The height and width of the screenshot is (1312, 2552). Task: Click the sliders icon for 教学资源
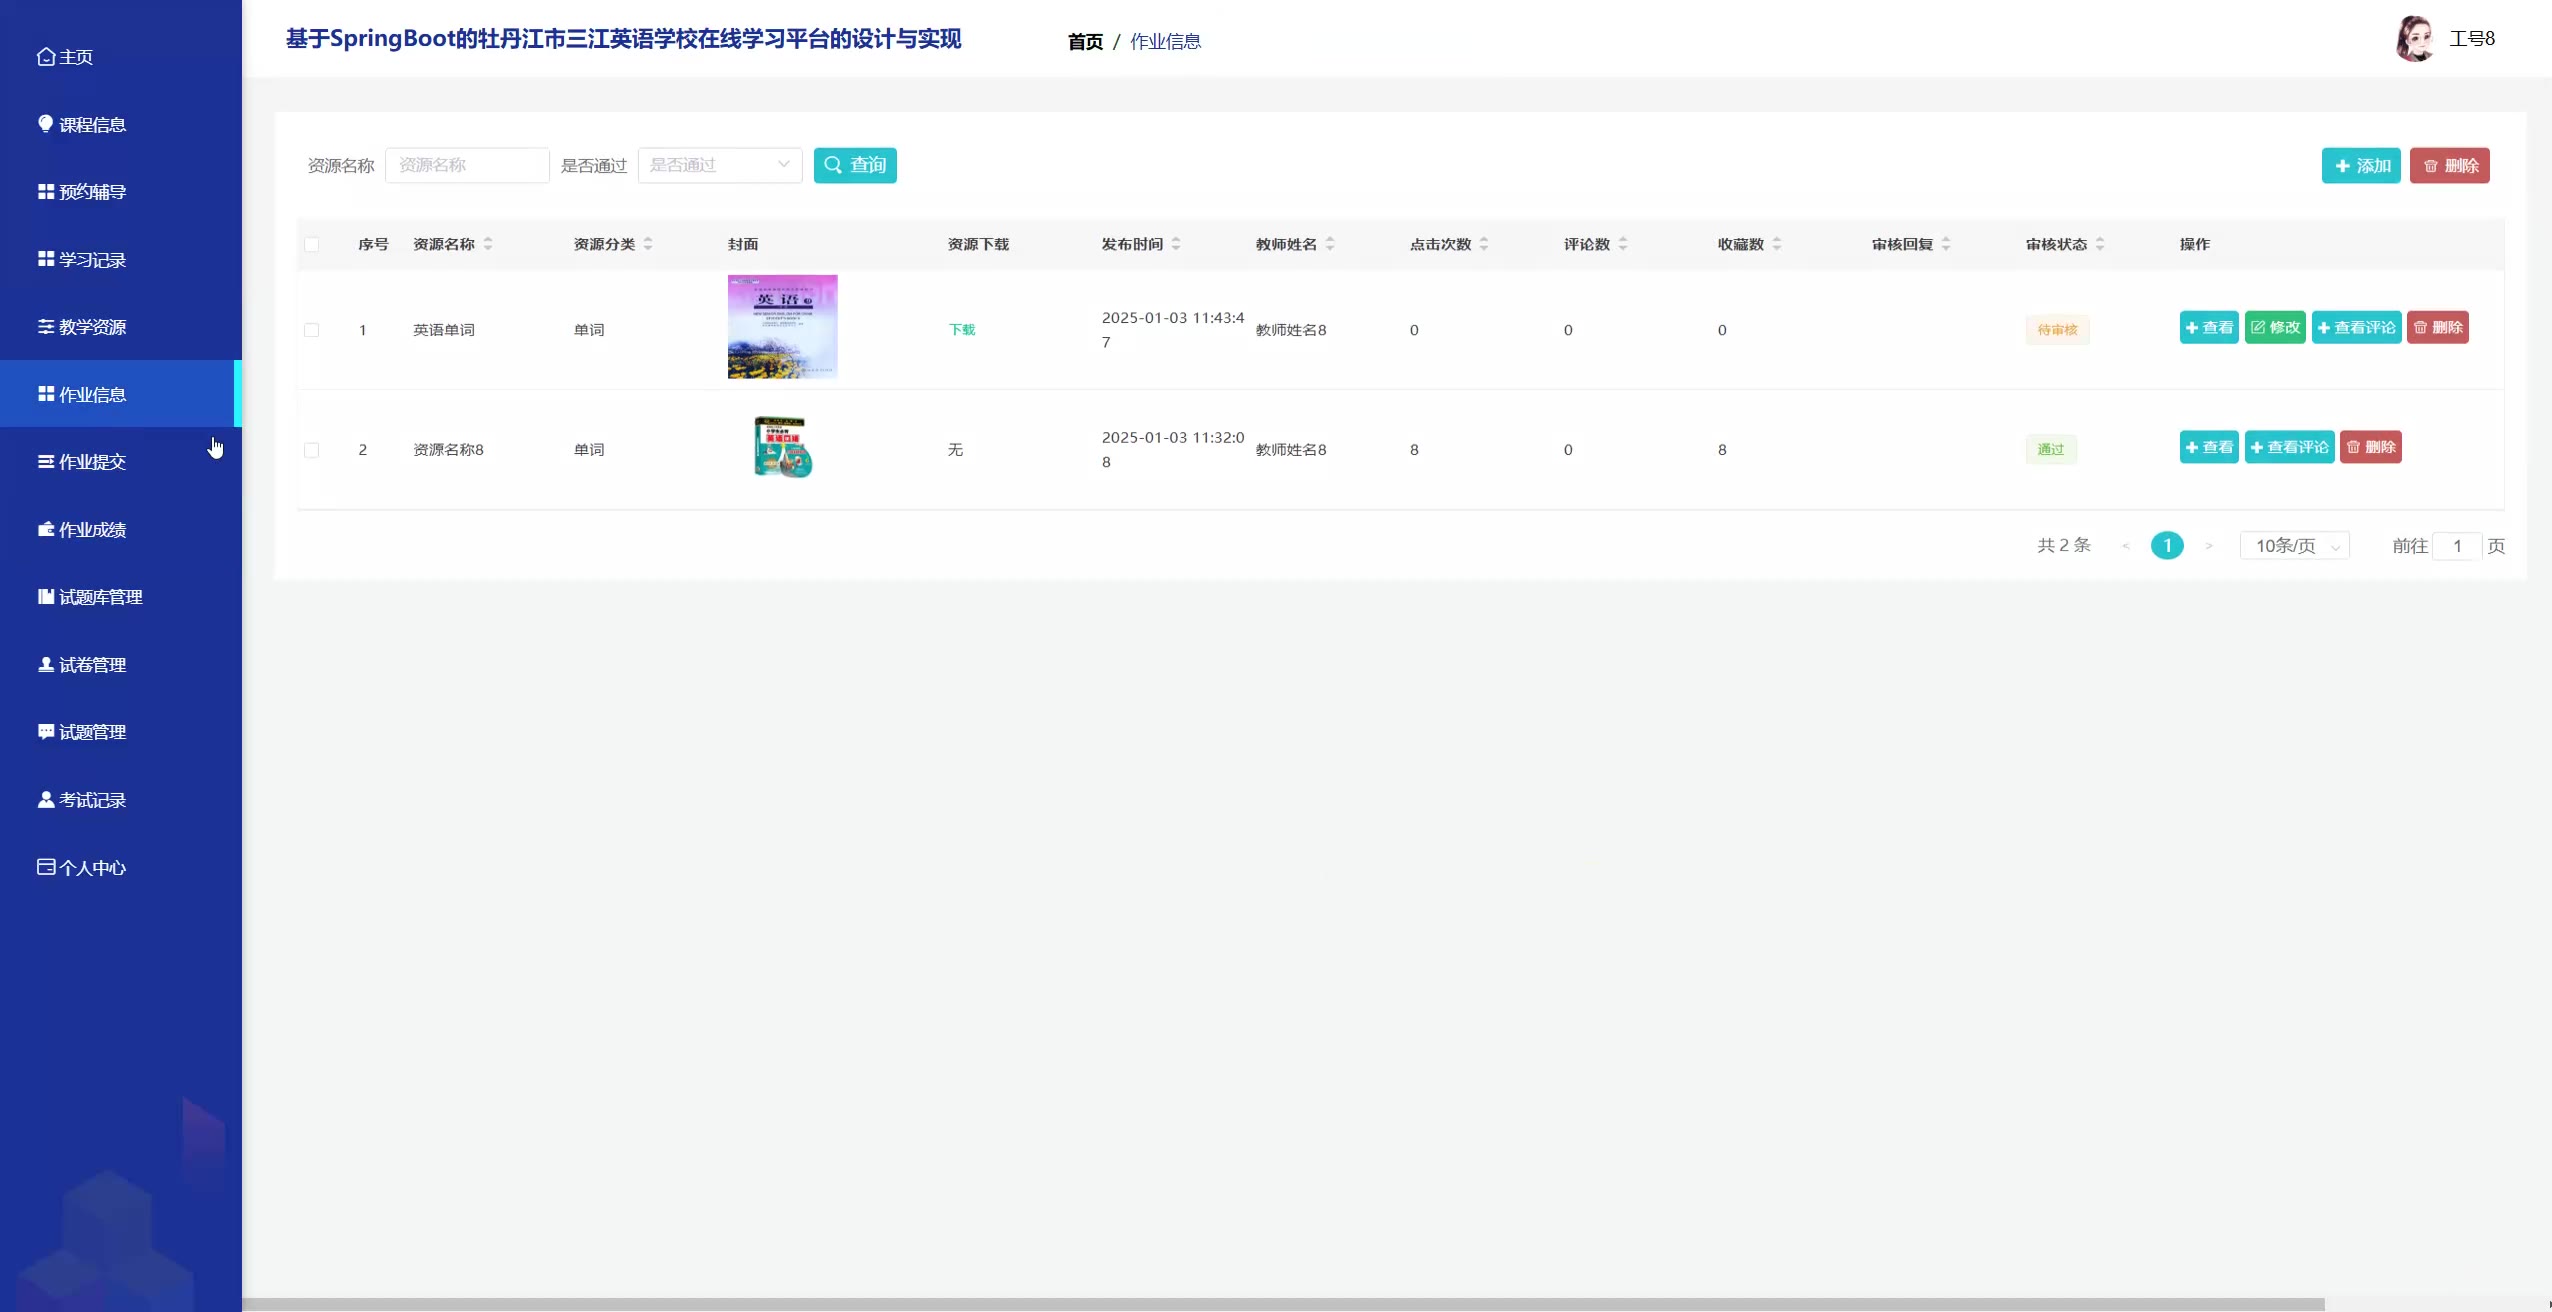point(46,326)
